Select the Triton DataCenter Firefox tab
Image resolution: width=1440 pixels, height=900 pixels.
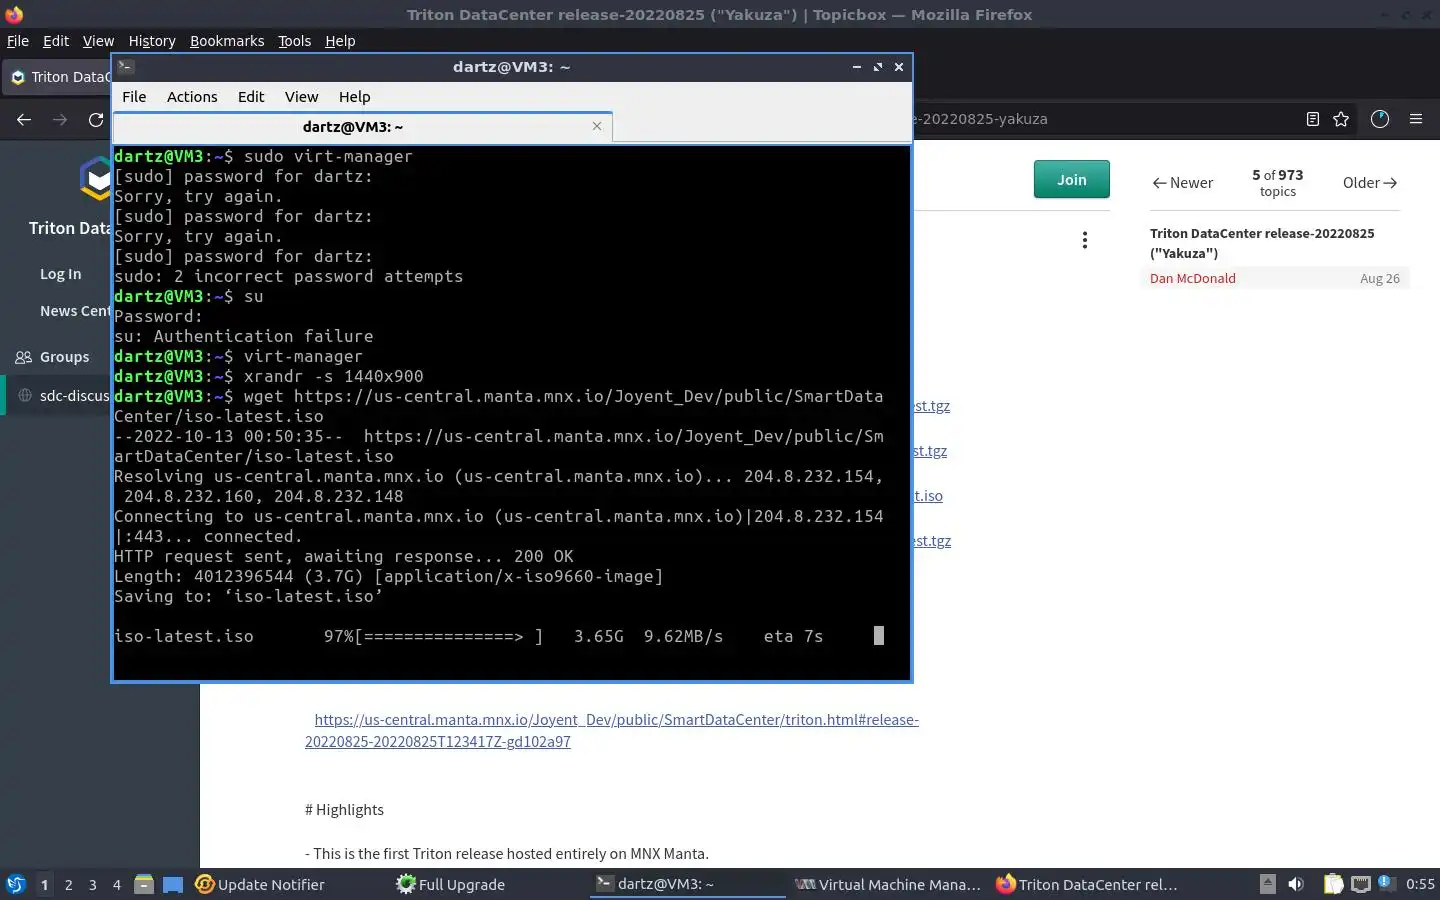[58, 77]
